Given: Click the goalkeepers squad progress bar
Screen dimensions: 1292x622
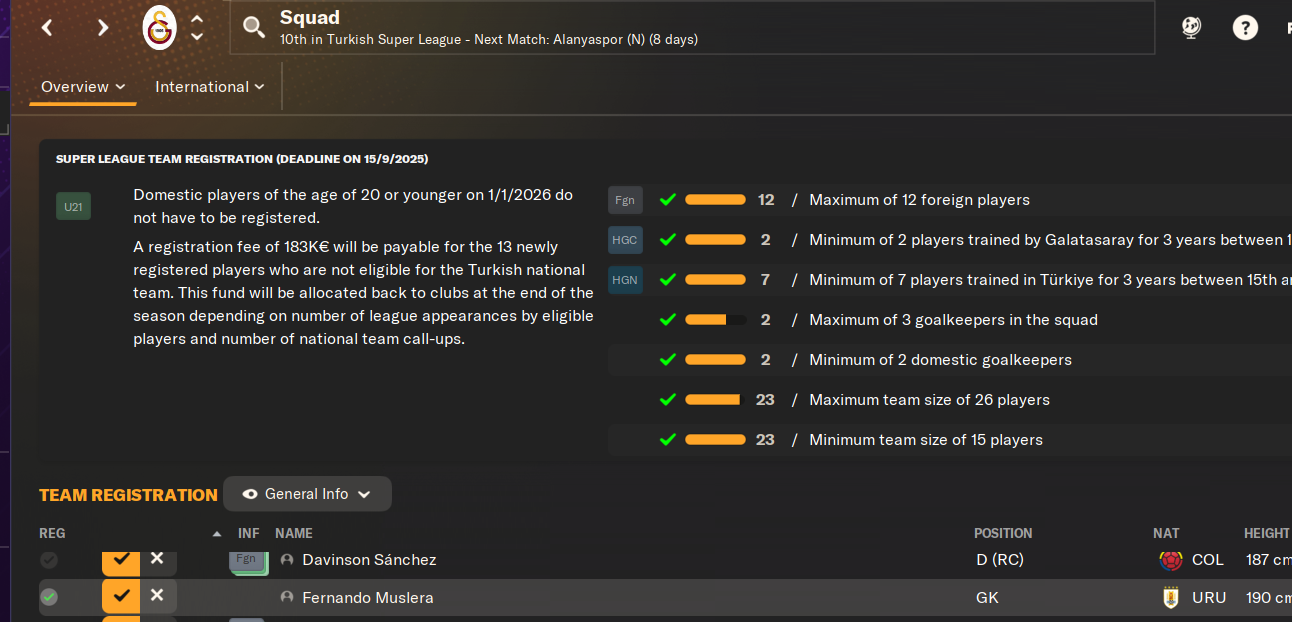Looking at the screenshot, I should tap(715, 320).
